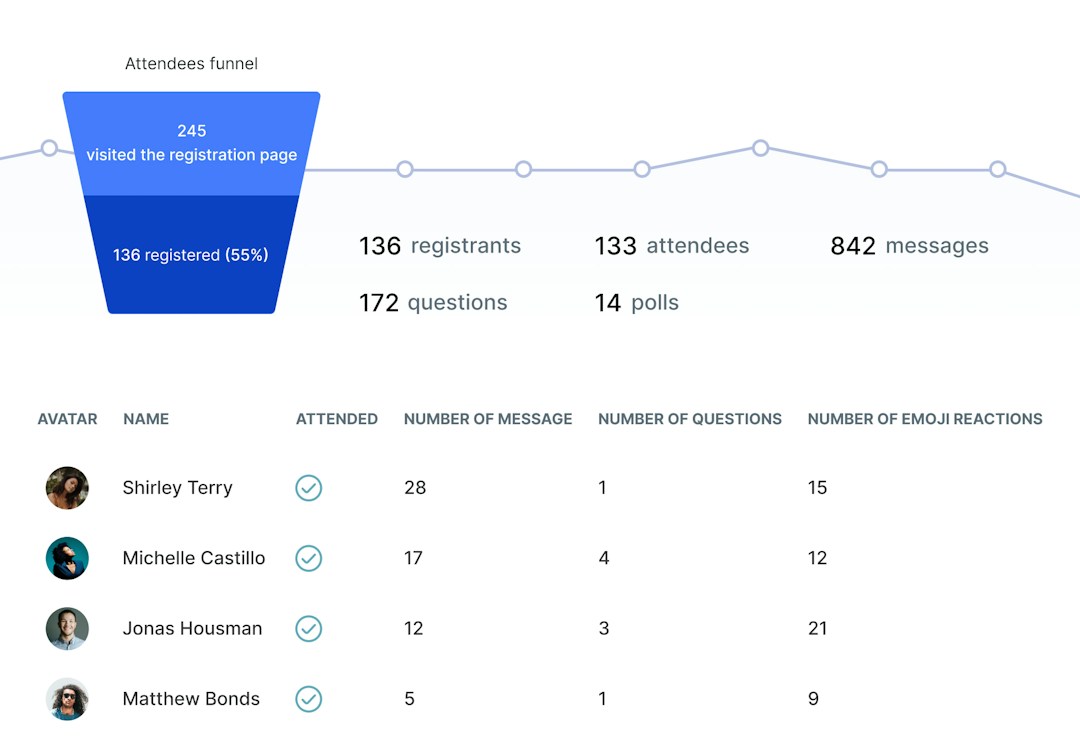Click Matthew Bonds' emoji reactions 9

[x=813, y=699]
